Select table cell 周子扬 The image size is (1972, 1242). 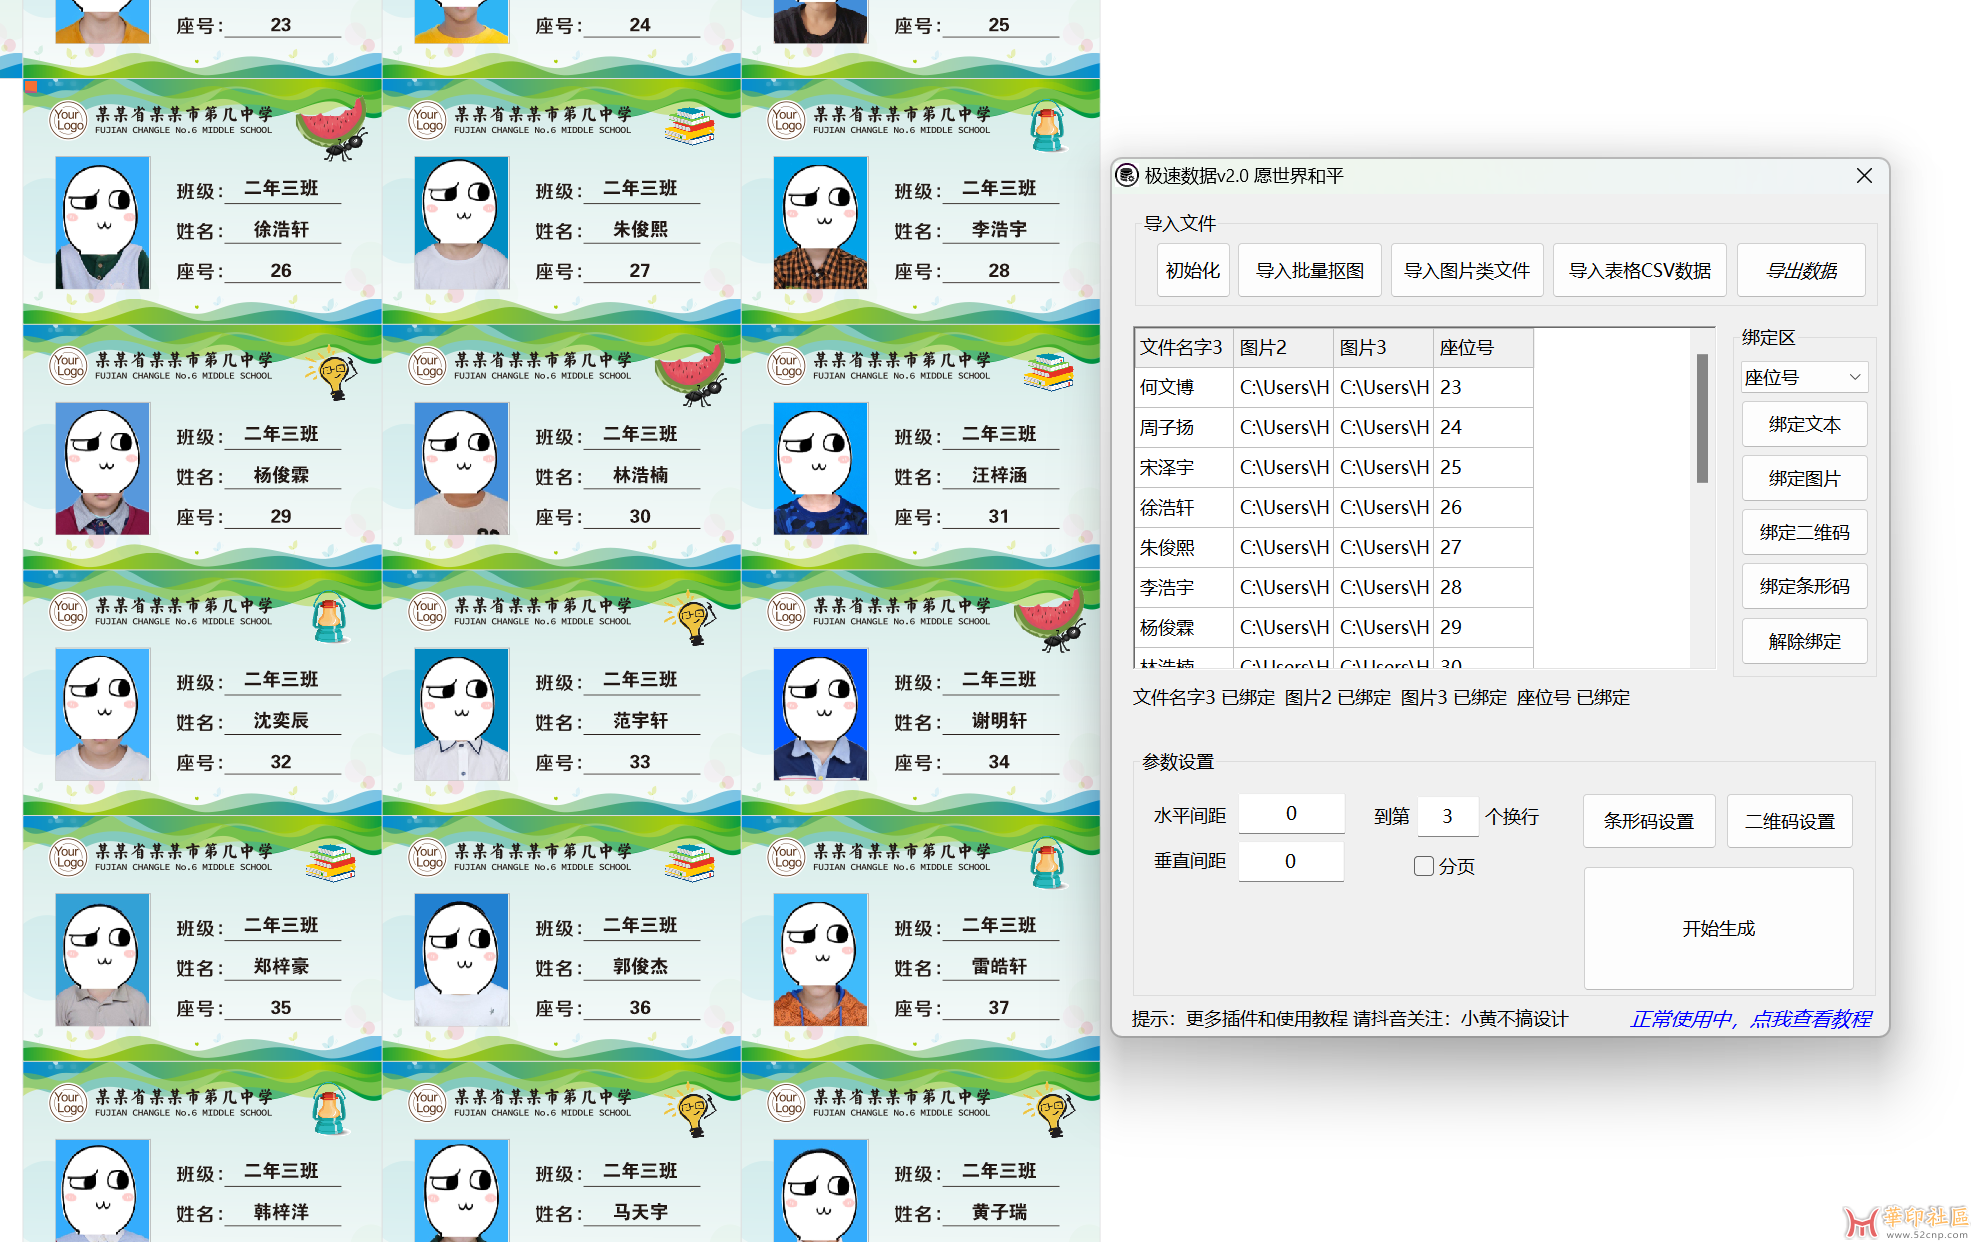click(x=1183, y=427)
